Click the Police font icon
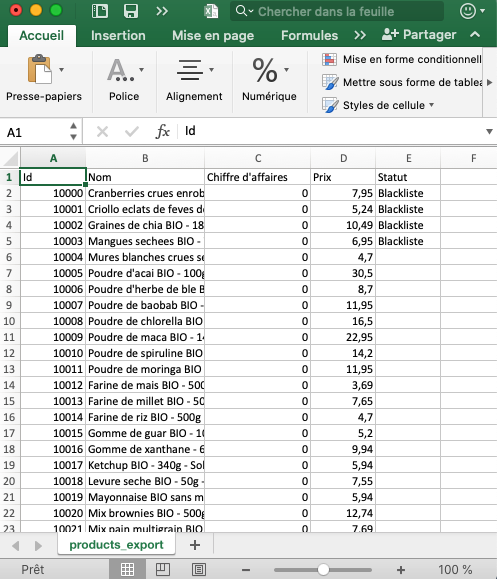 (121, 69)
